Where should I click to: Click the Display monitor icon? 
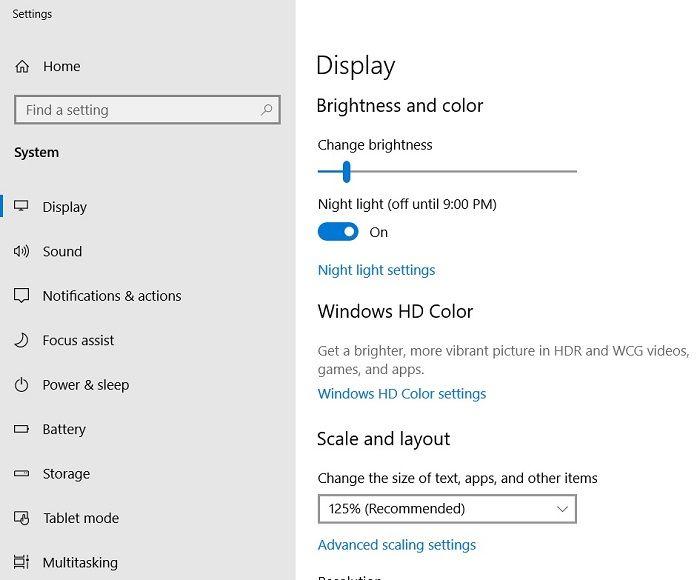coord(21,206)
